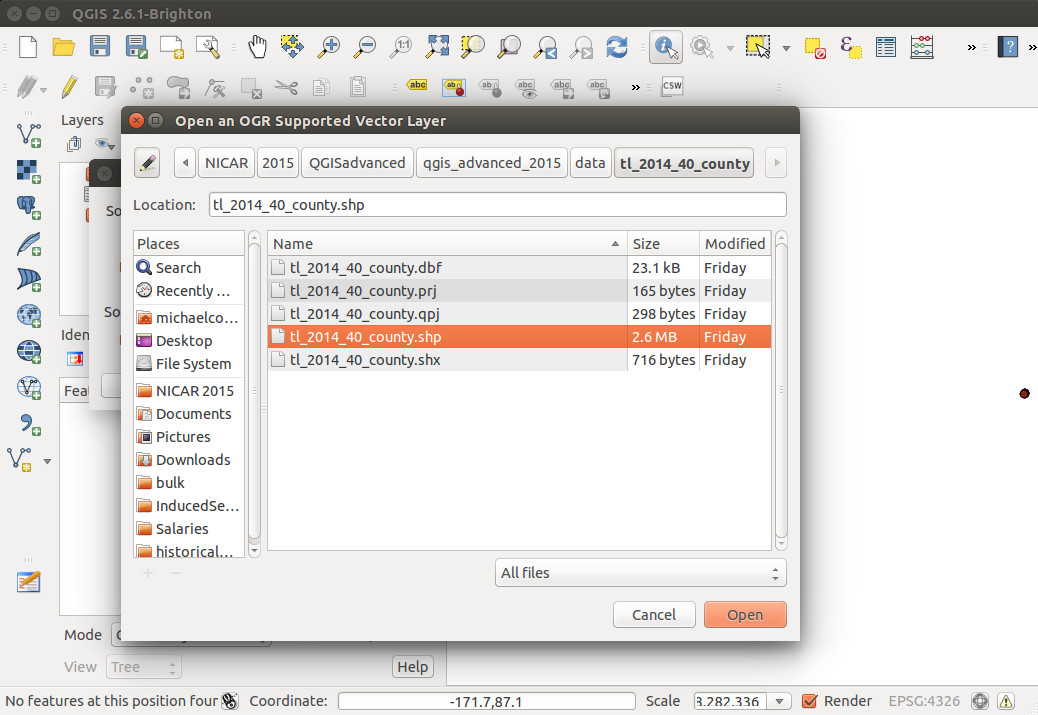Navigate to the 2015 path folder
This screenshot has width=1038, height=715.
(x=277, y=163)
